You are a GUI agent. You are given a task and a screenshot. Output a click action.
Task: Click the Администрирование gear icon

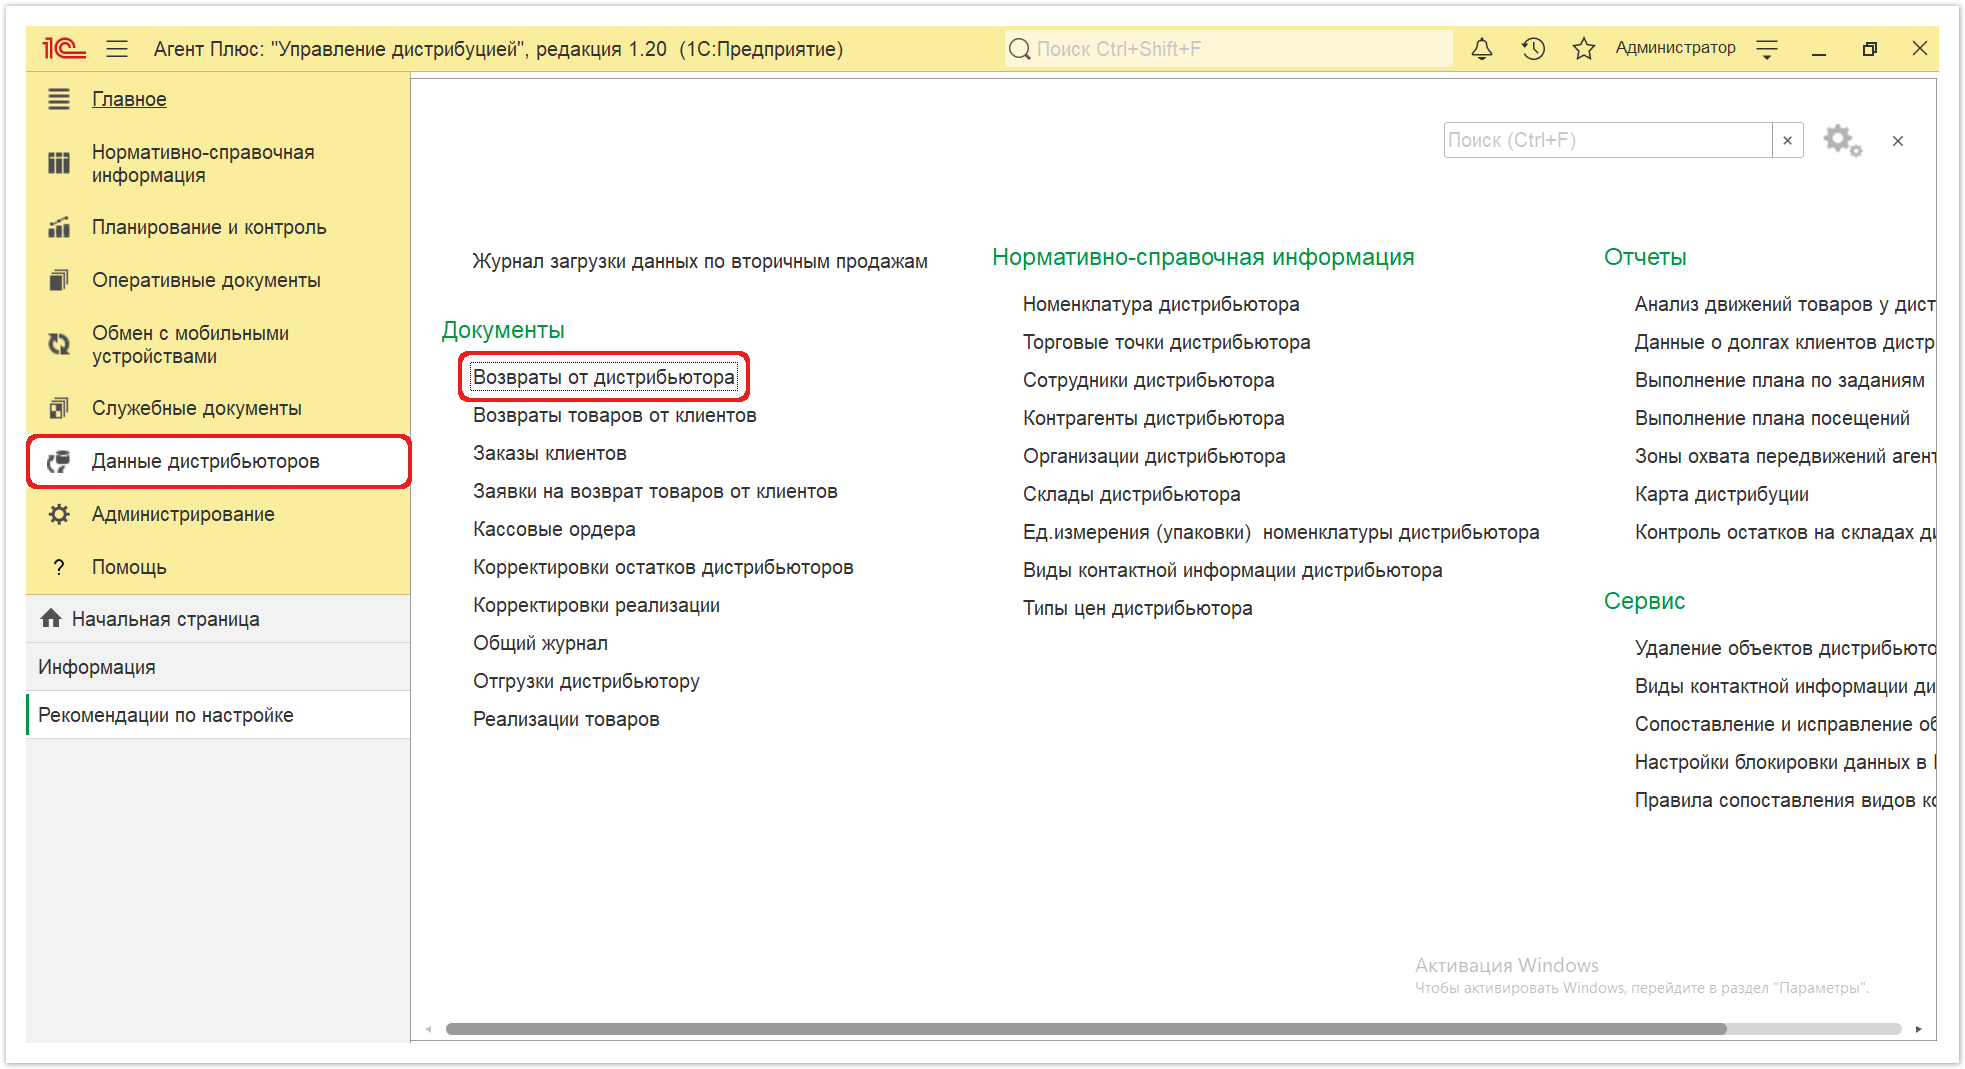point(59,514)
